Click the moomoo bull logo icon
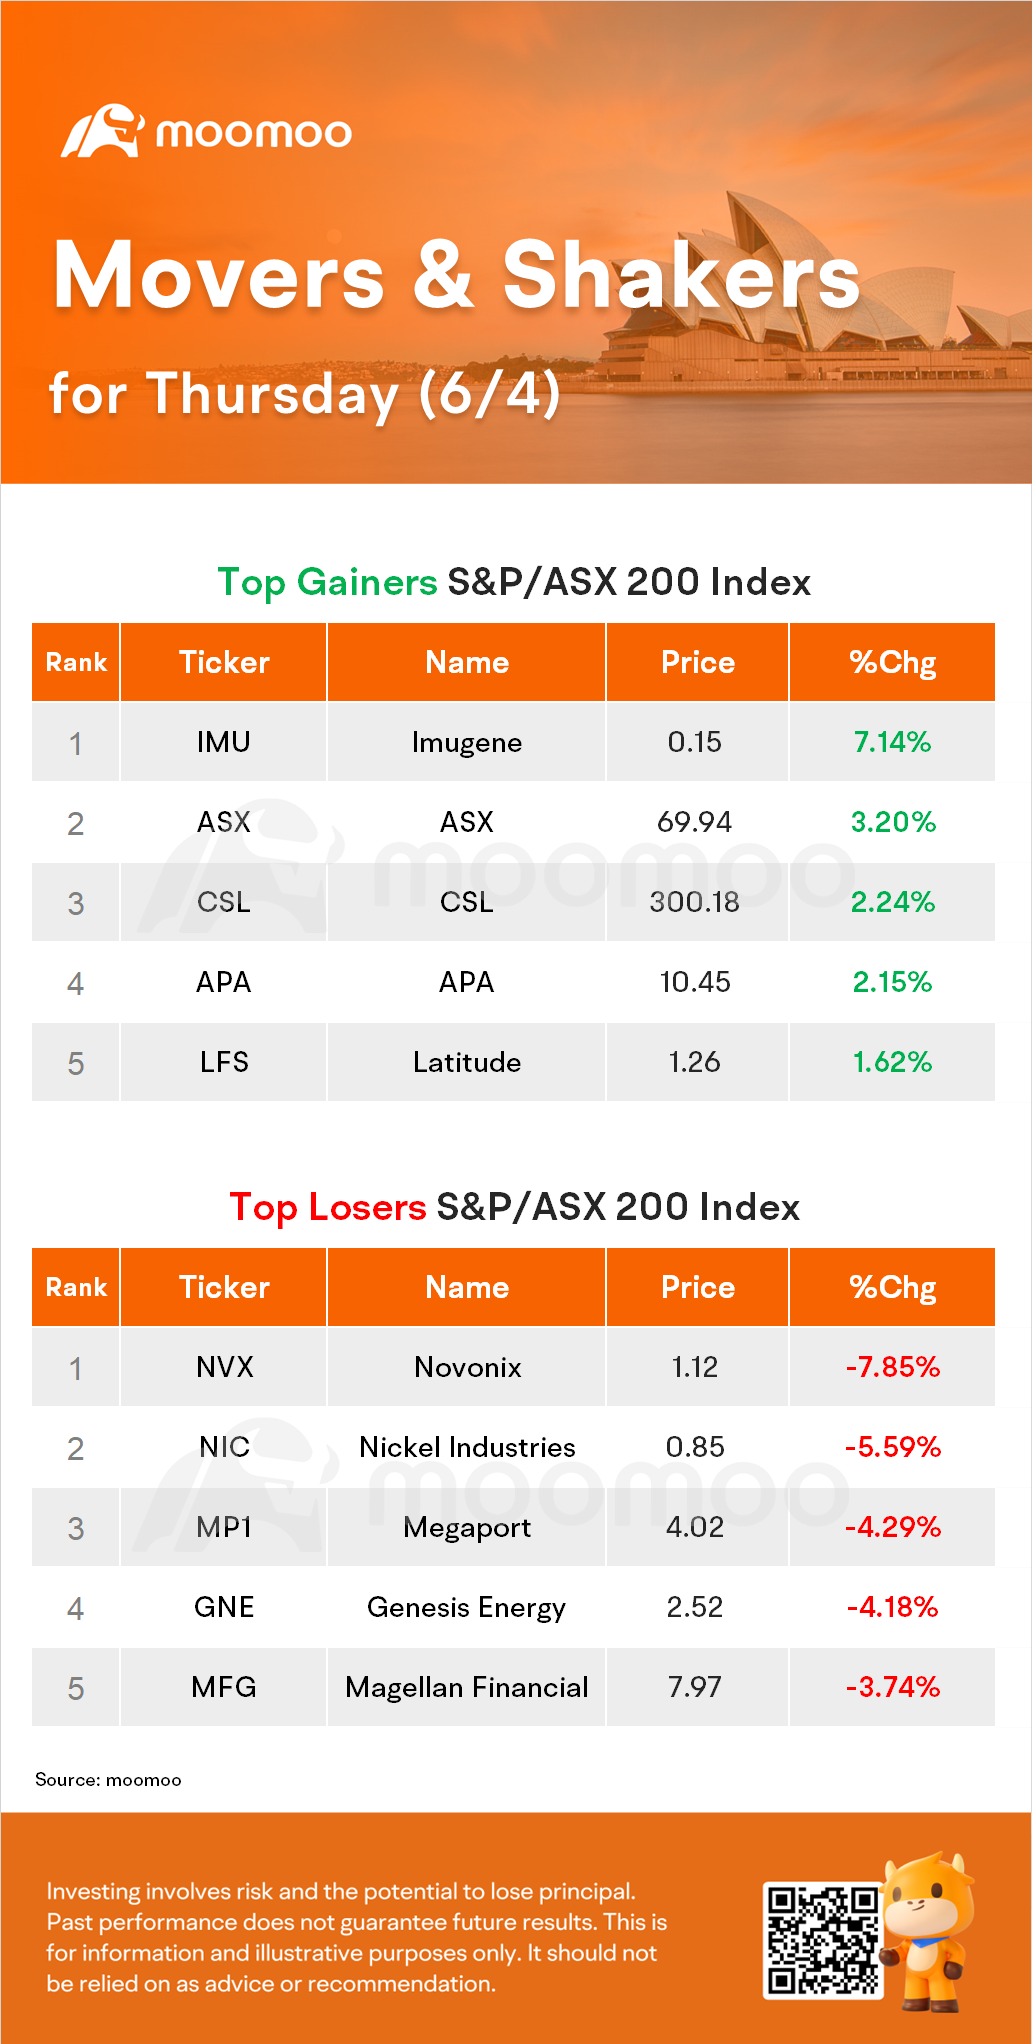The height and width of the screenshot is (2044, 1032). [x=101, y=131]
